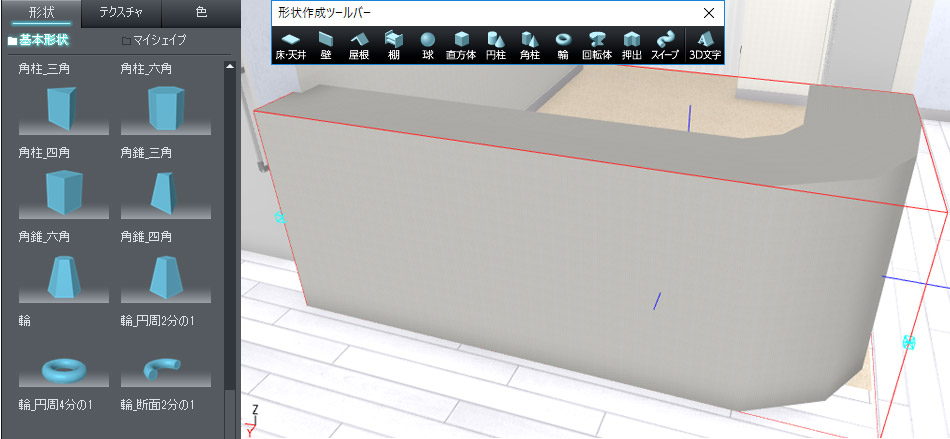Choose the 直方体 (cuboid) tool
Viewport: 950px width, 439px height.
[x=462, y=45]
